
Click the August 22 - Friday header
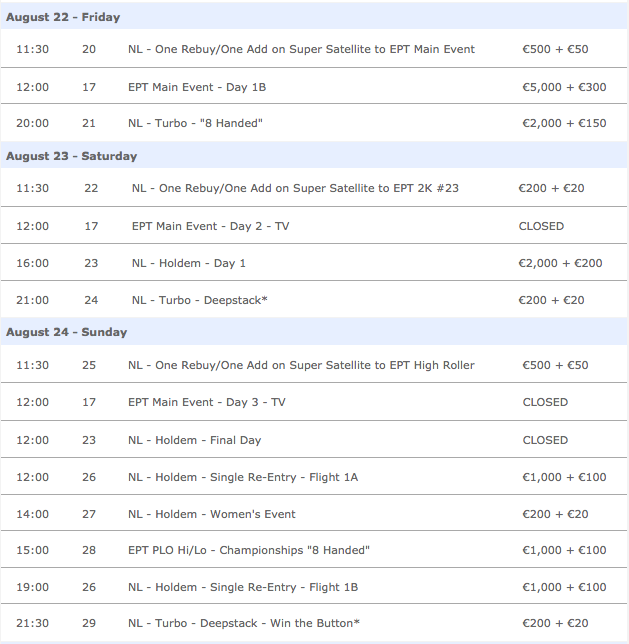(x=63, y=17)
